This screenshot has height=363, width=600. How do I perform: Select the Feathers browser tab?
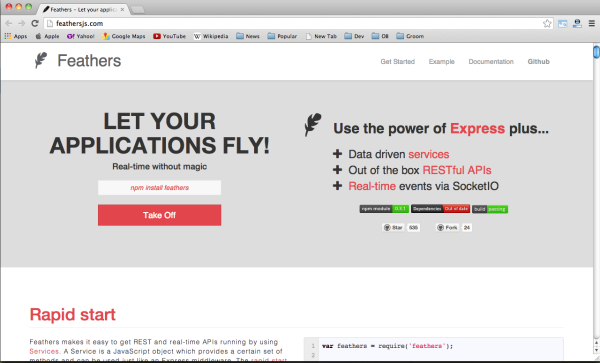pos(83,9)
